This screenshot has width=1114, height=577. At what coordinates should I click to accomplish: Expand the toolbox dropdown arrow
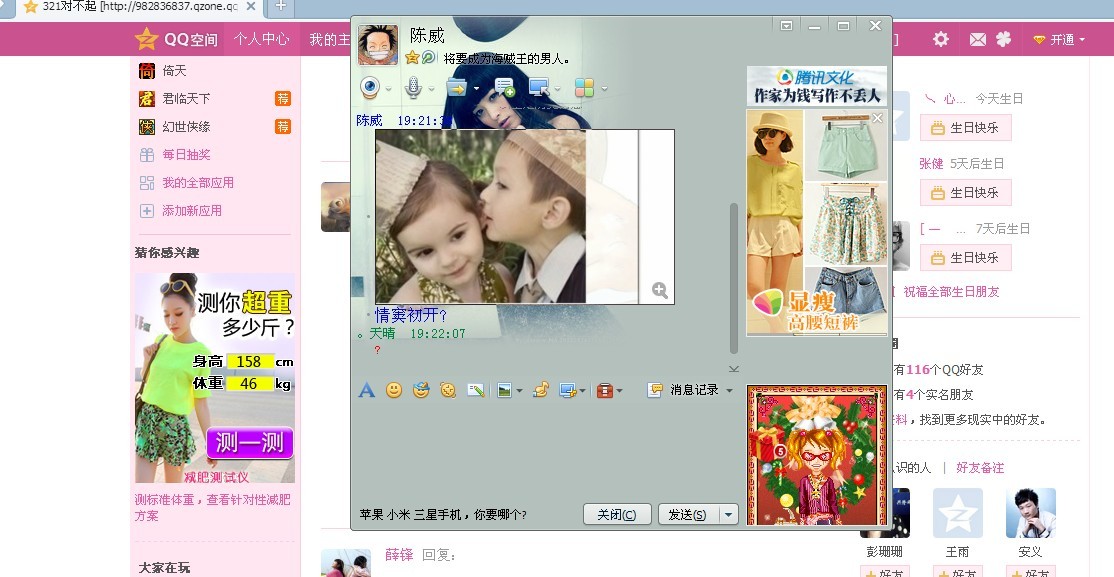[x=620, y=391]
